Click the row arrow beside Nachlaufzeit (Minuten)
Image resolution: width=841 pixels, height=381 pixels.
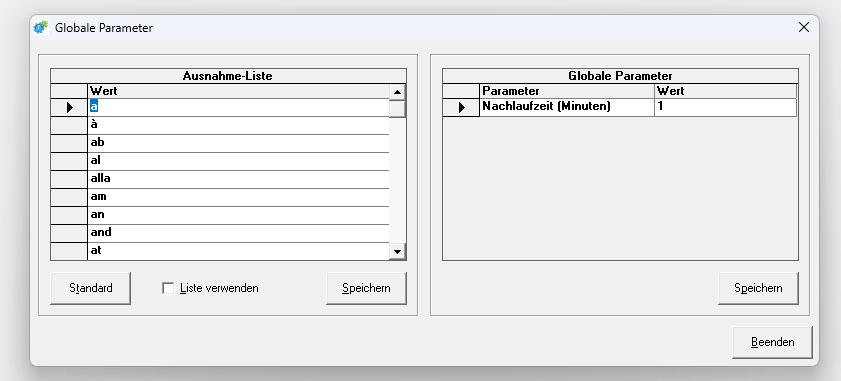pyautogui.click(x=461, y=107)
